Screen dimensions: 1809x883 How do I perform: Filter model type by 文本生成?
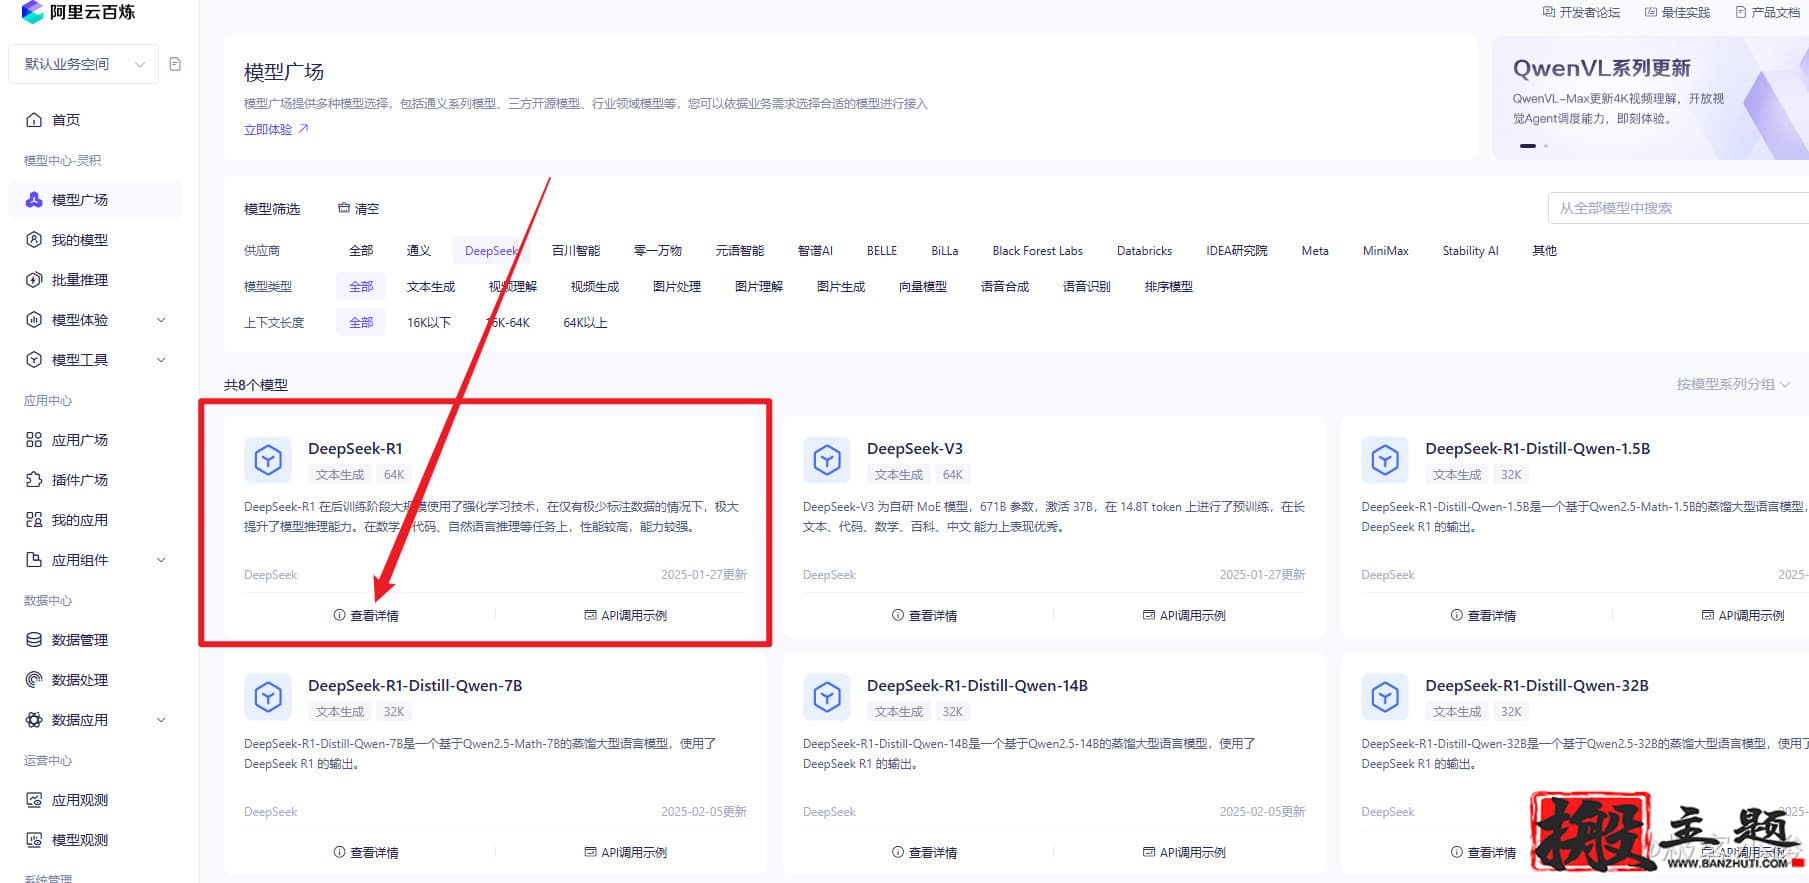point(431,287)
